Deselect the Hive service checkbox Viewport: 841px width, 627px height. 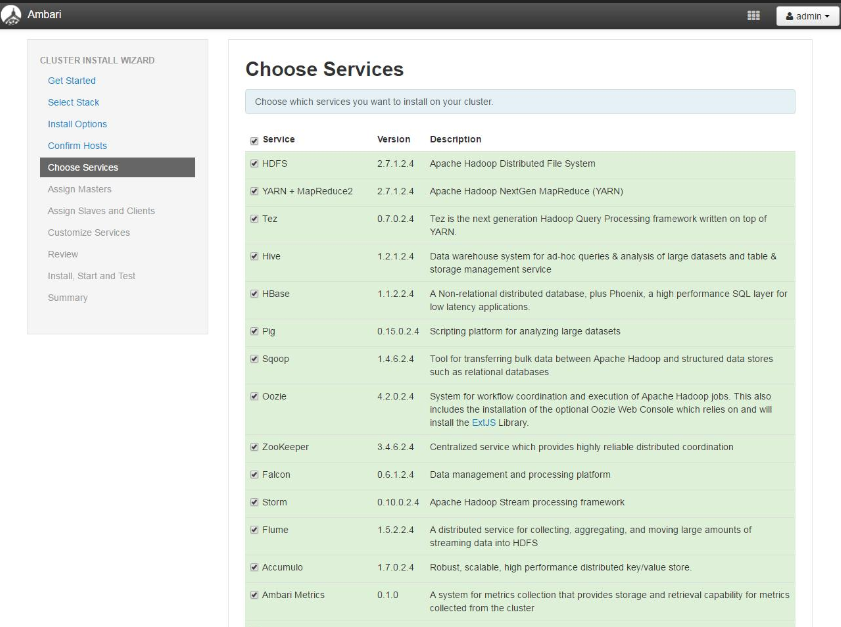tap(254, 256)
